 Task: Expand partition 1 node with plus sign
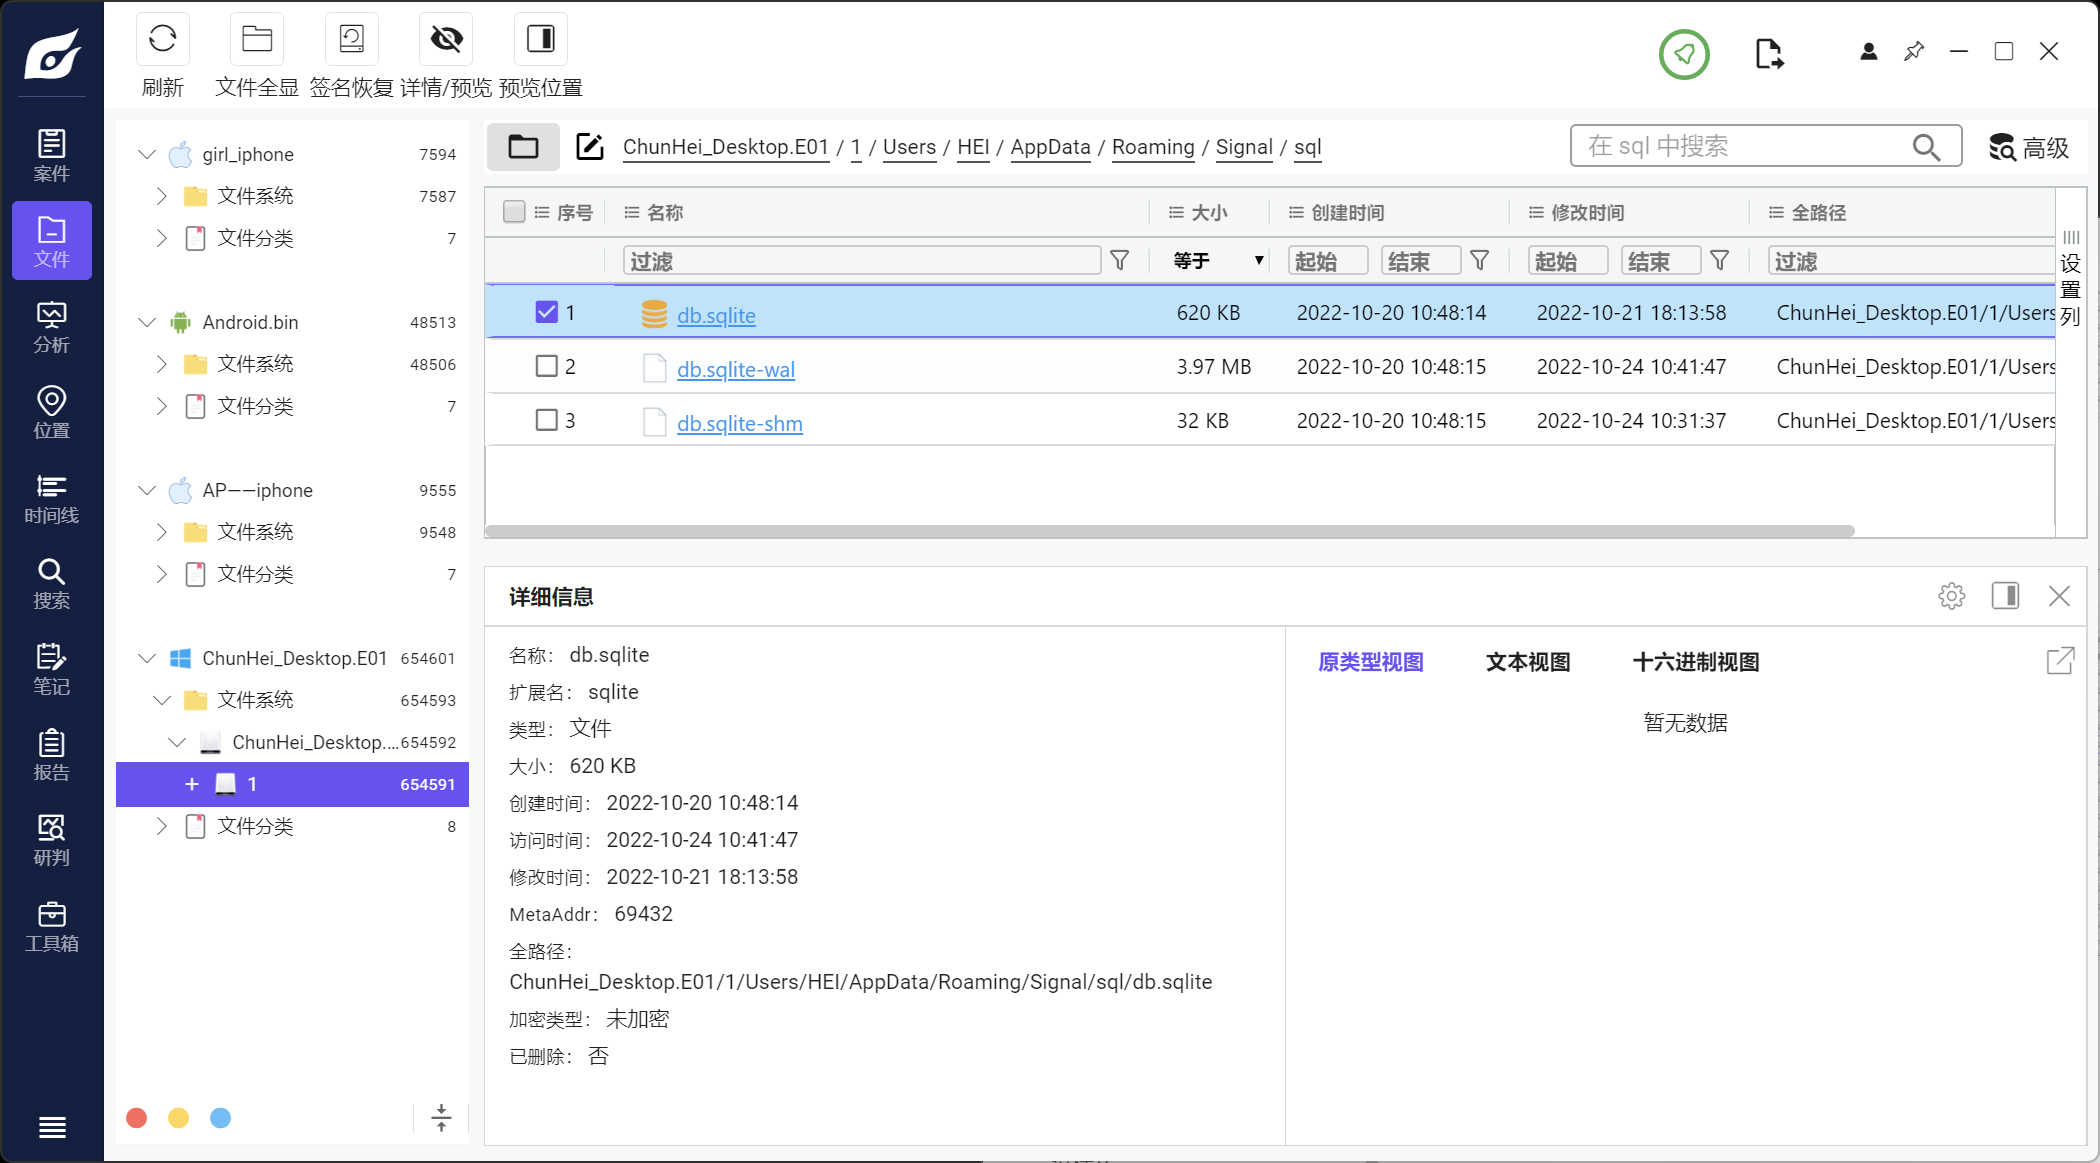[x=192, y=784]
